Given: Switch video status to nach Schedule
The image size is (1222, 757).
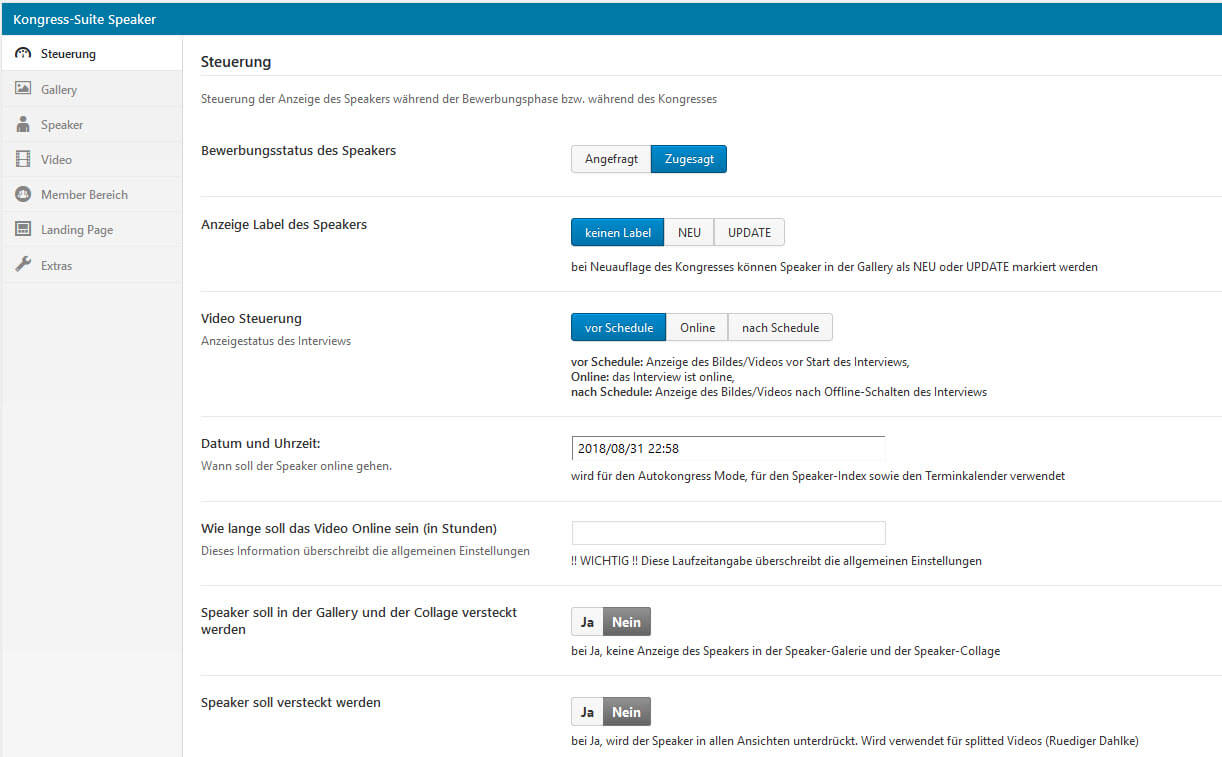Looking at the screenshot, I should coord(780,328).
